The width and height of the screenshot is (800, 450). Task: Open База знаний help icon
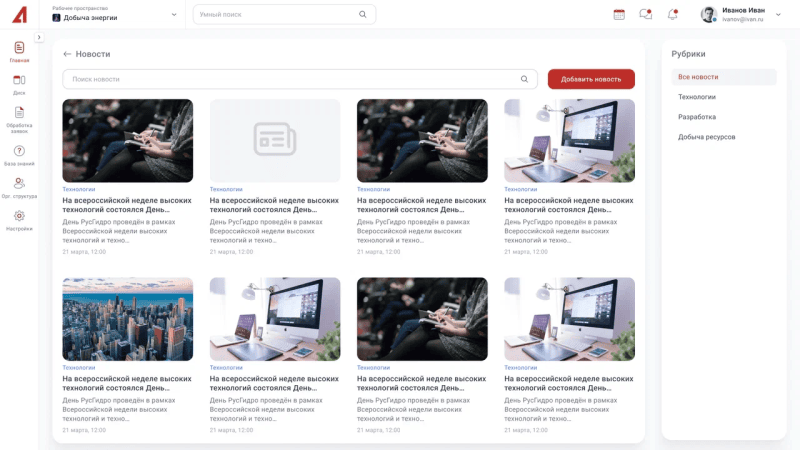coord(19,153)
